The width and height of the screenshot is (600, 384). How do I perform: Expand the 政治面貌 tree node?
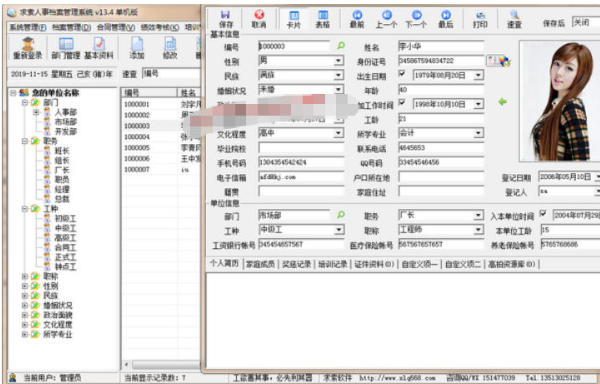(25, 315)
